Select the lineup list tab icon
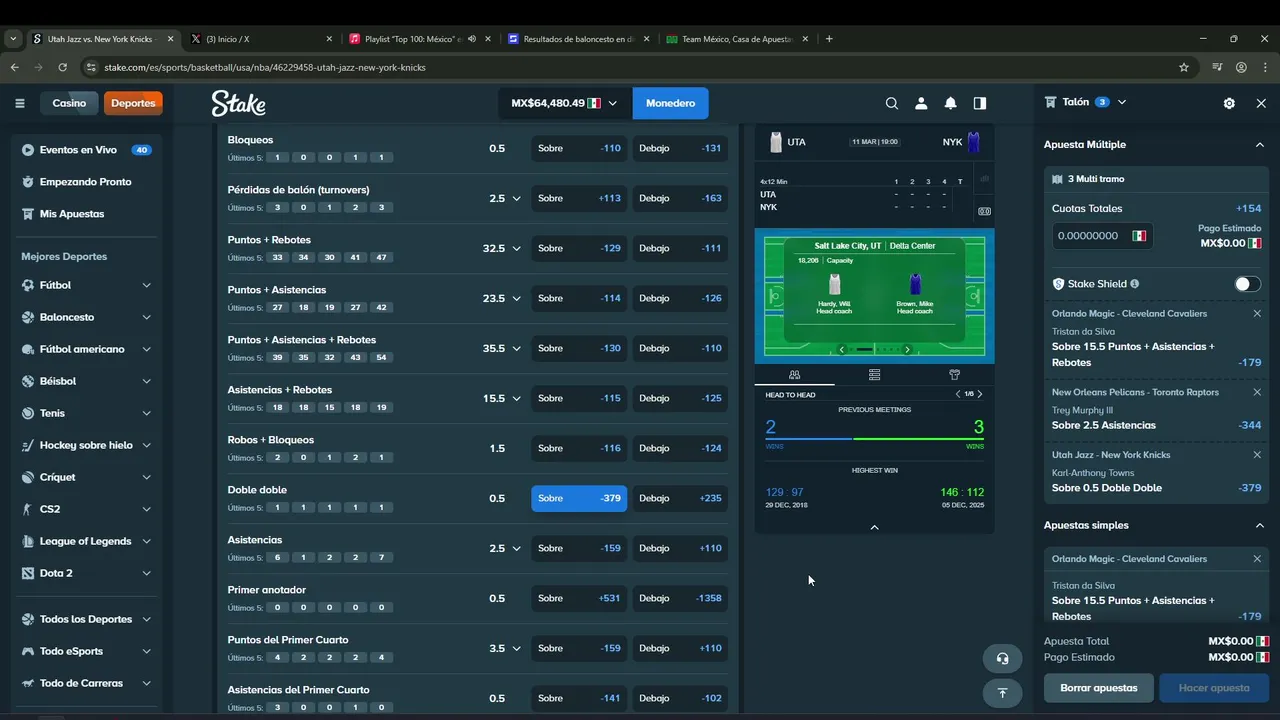Screen dimensions: 1280x720 coord(874,375)
